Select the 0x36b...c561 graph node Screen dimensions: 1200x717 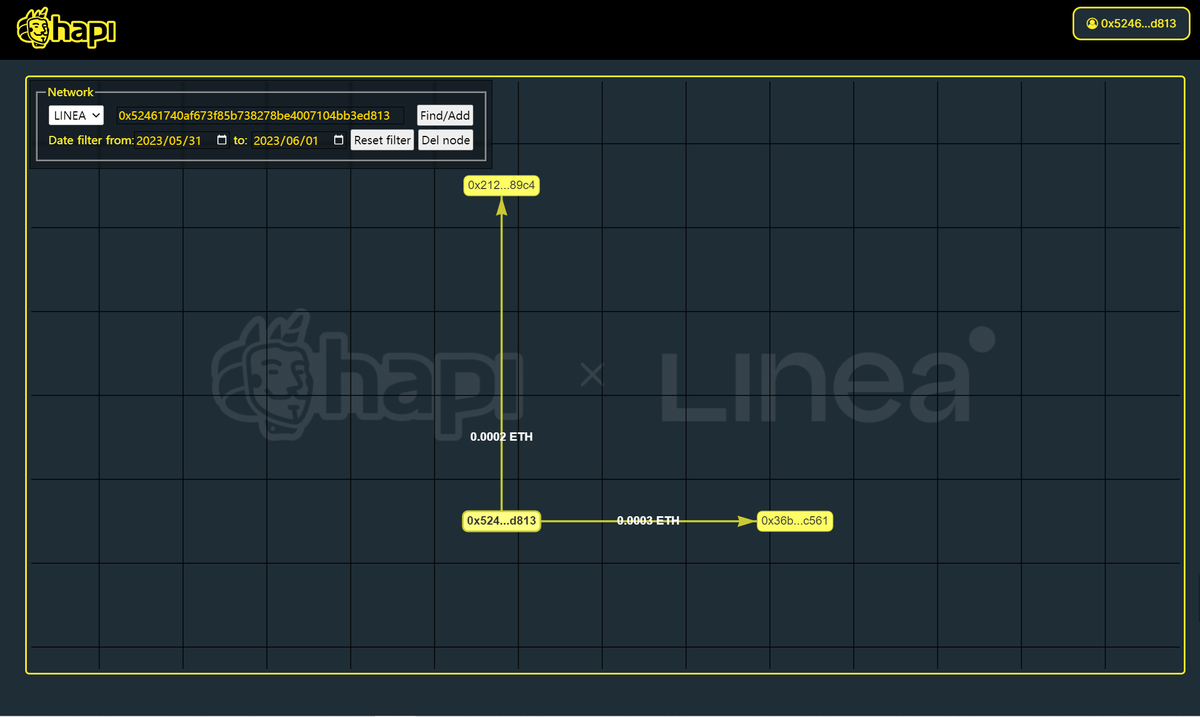point(795,521)
